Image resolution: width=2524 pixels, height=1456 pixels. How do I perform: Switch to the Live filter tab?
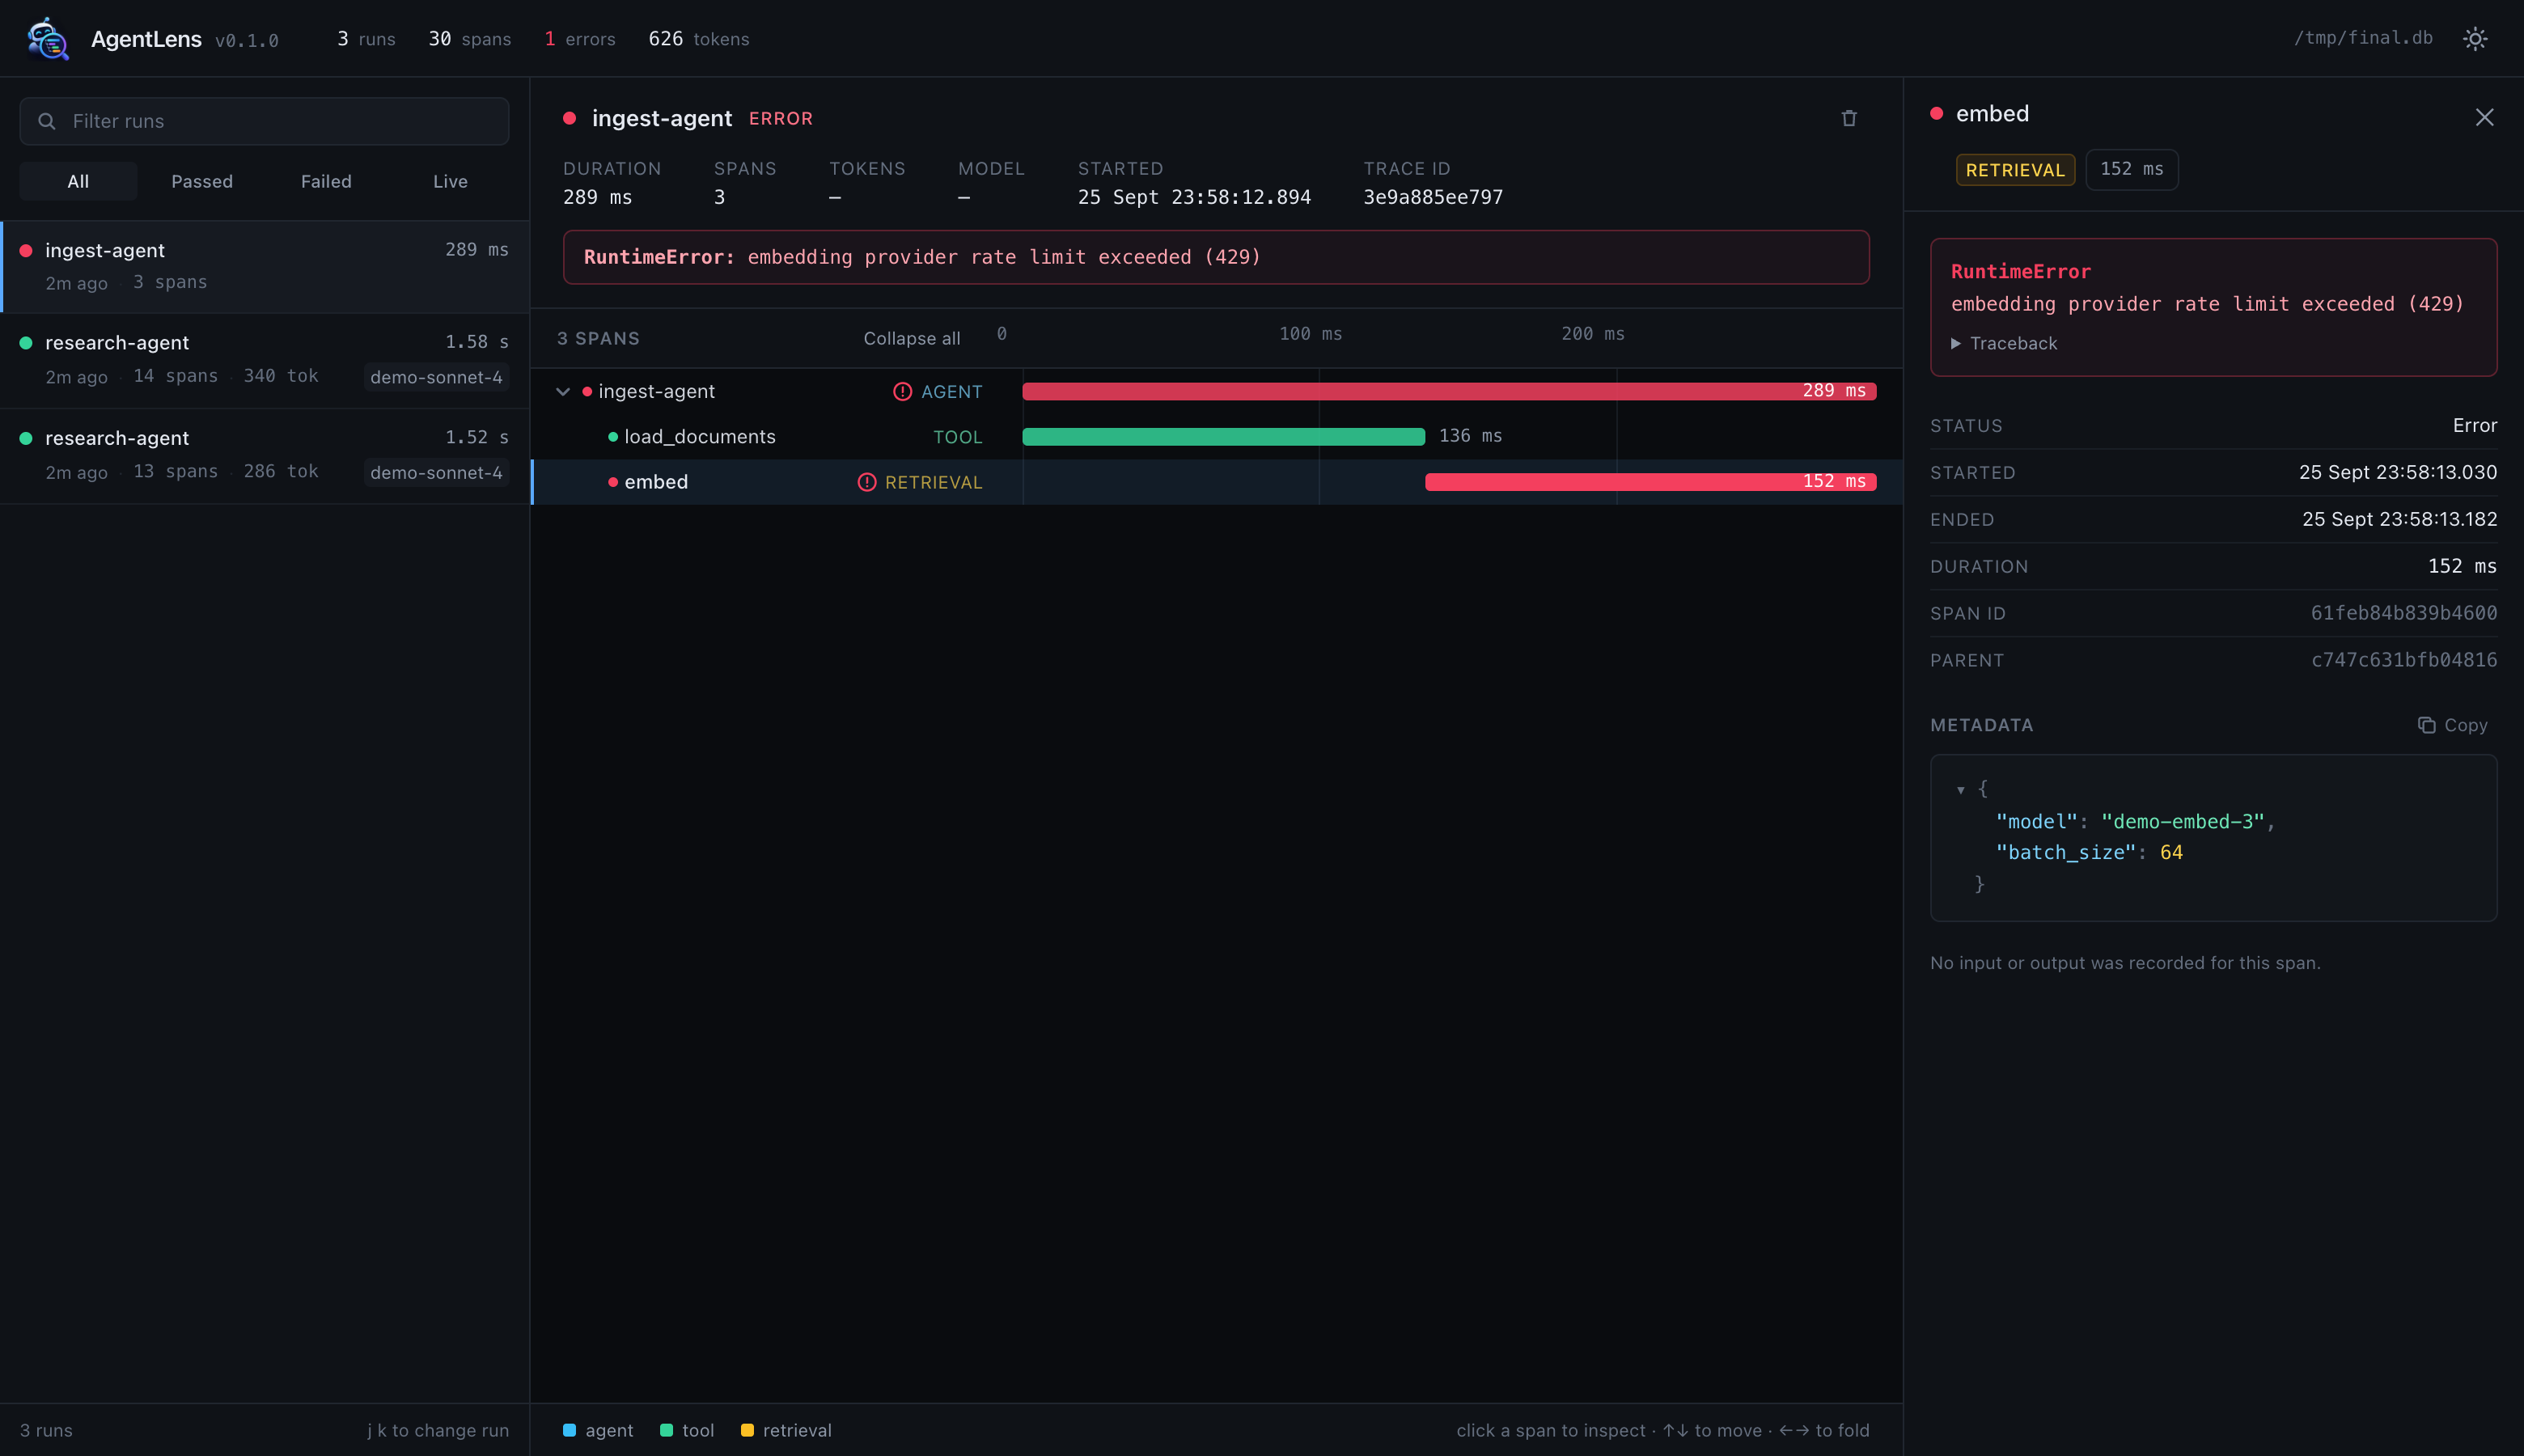pos(450,181)
